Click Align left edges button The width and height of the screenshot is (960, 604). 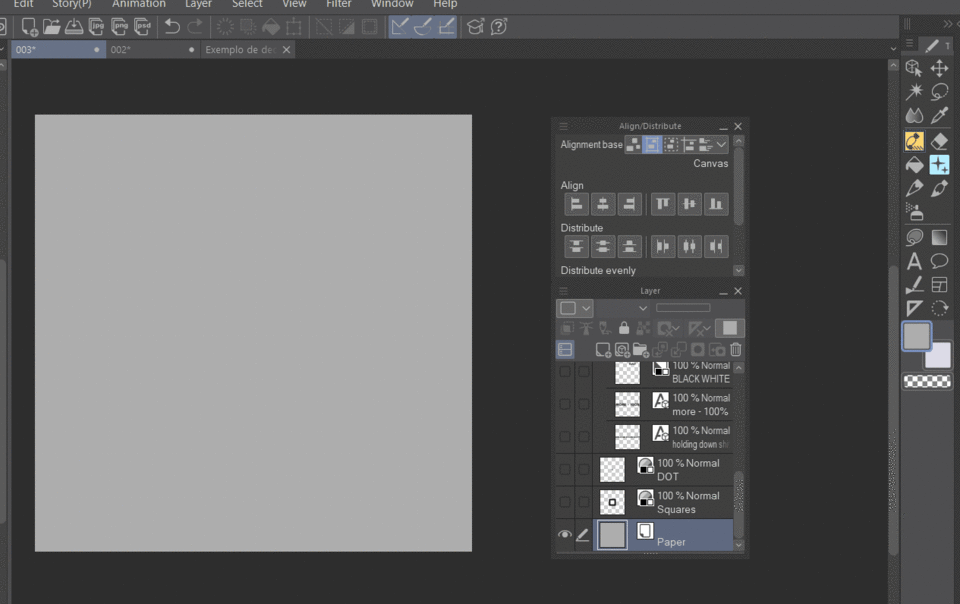click(x=577, y=204)
